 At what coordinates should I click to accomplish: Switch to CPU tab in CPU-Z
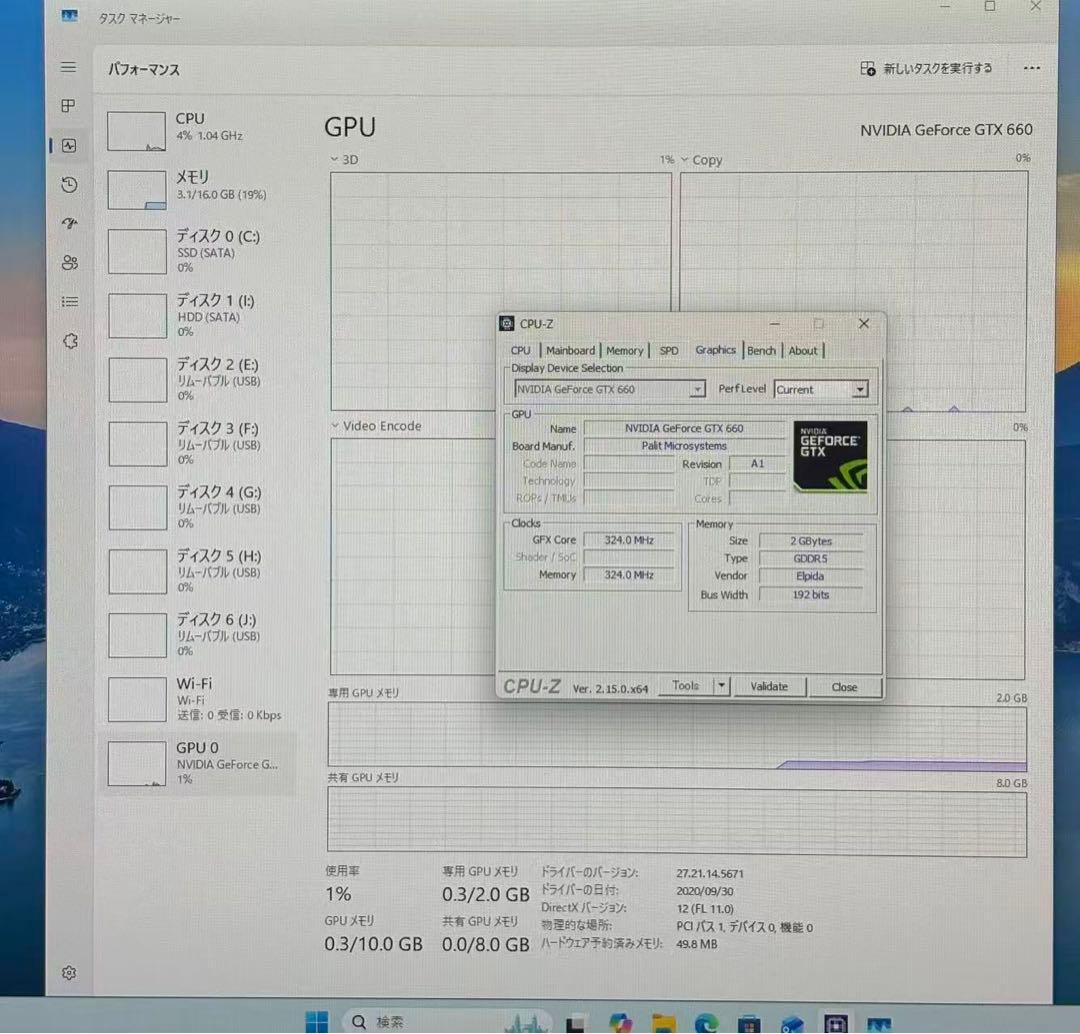click(521, 350)
